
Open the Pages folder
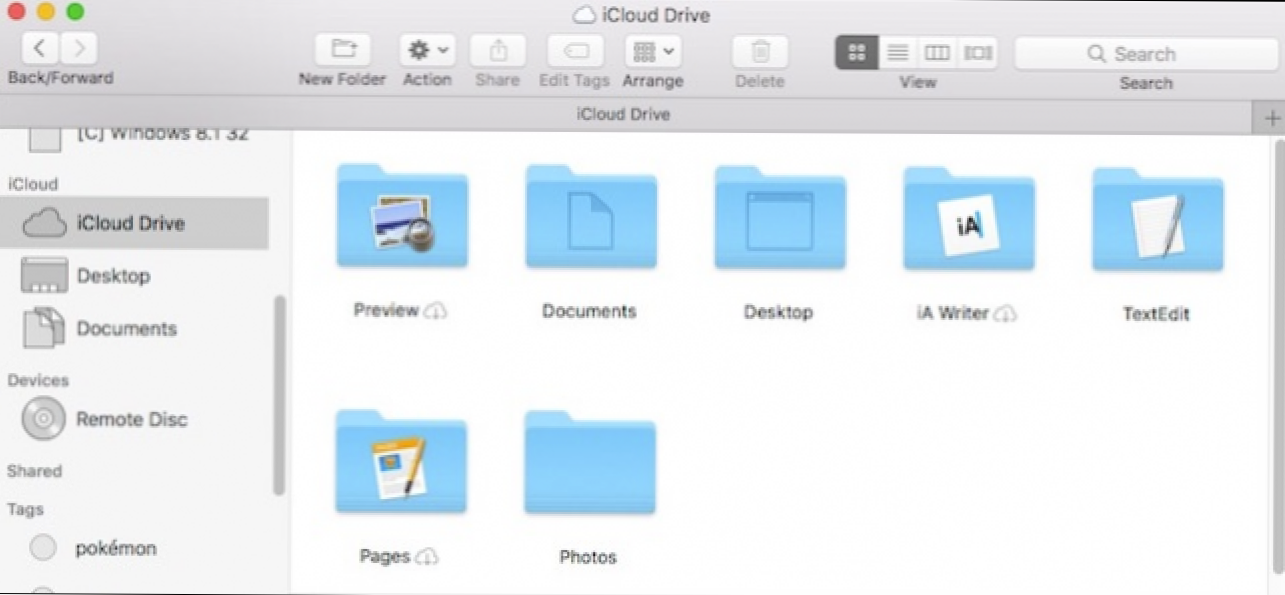[x=401, y=463]
